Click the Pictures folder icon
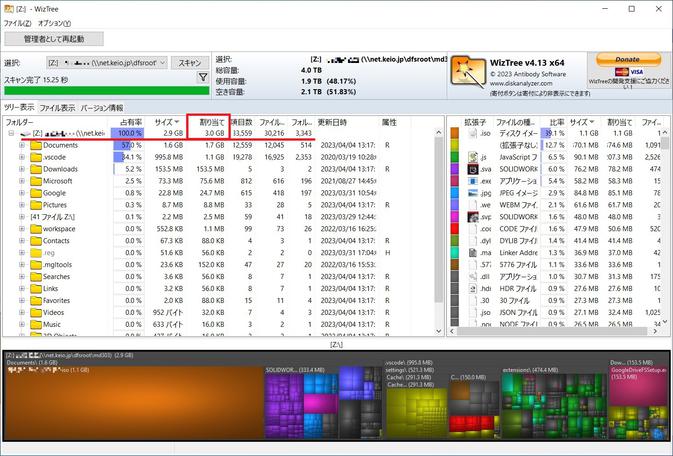Viewport: 673px width, 456px height. [x=35, y=205]
